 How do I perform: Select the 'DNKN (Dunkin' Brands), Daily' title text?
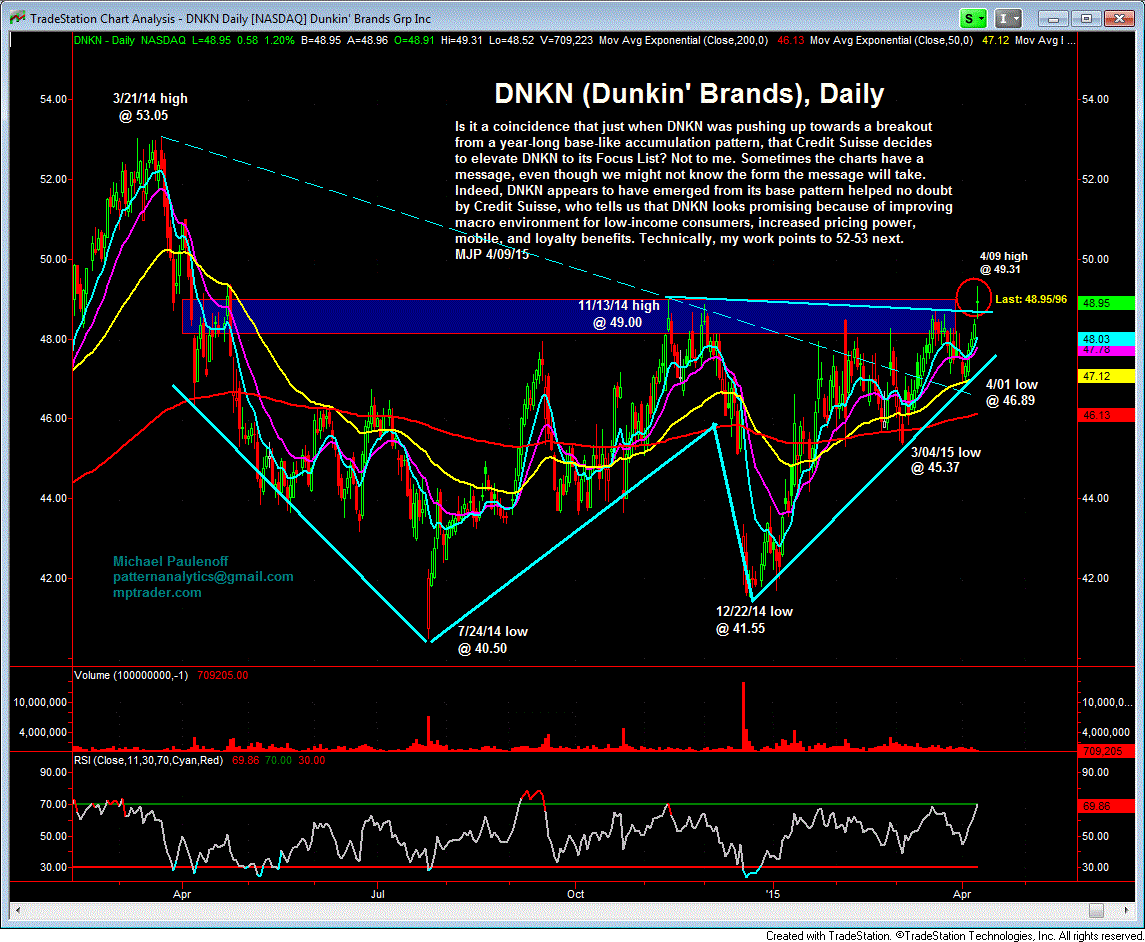pos(689,93)
